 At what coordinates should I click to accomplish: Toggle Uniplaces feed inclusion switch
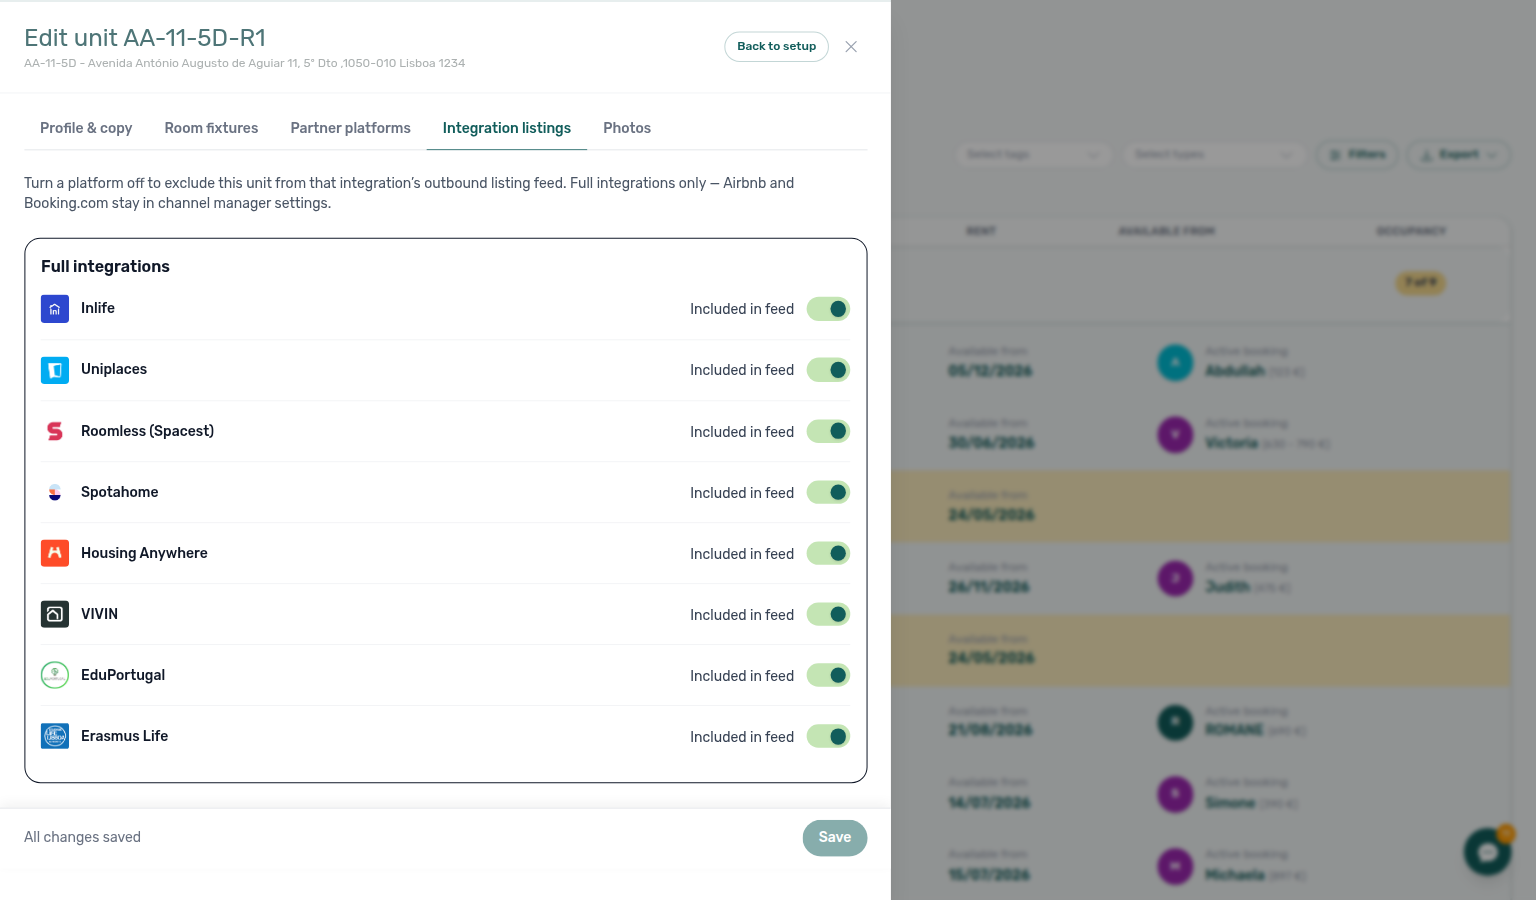[x=829, y=370]
